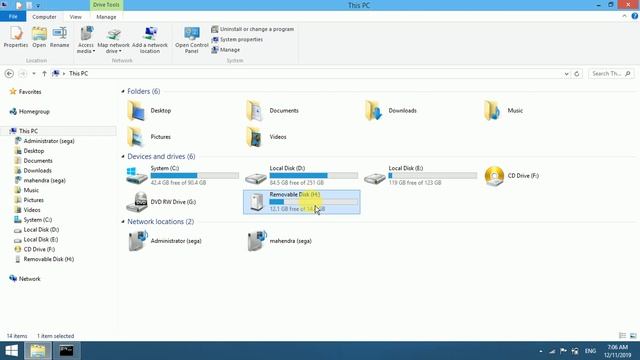
Task: Open the Access media dropdown
Action: pos(86,40)
